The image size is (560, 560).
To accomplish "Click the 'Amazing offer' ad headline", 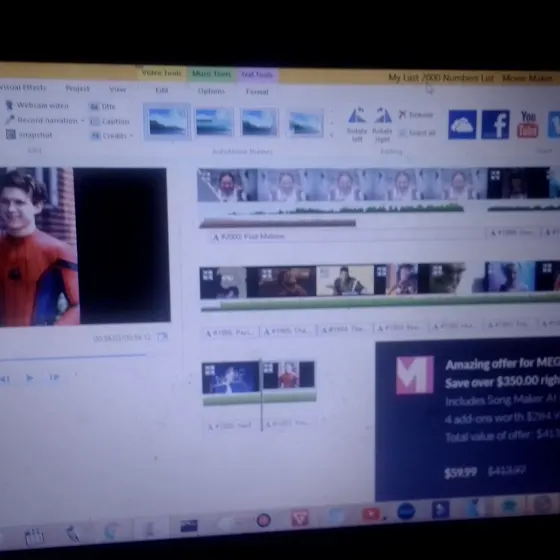I will click(x=503, y=364).
